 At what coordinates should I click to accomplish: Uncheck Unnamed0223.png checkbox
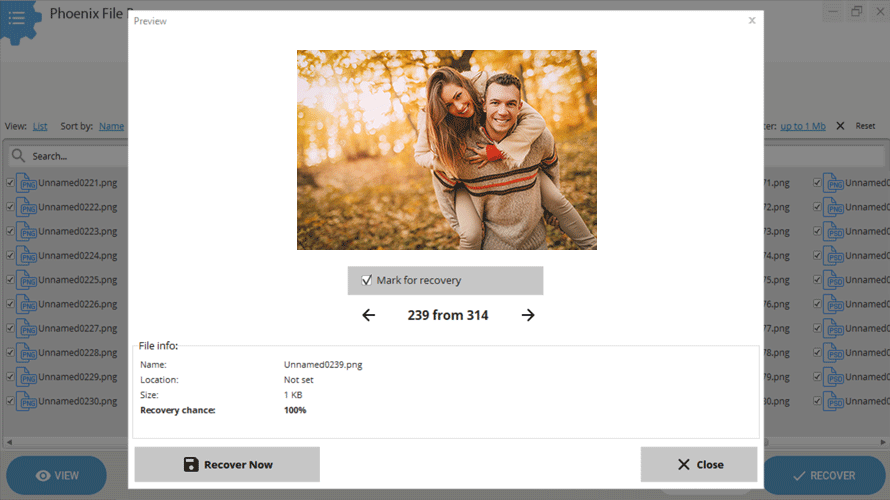tap(10, 231)
